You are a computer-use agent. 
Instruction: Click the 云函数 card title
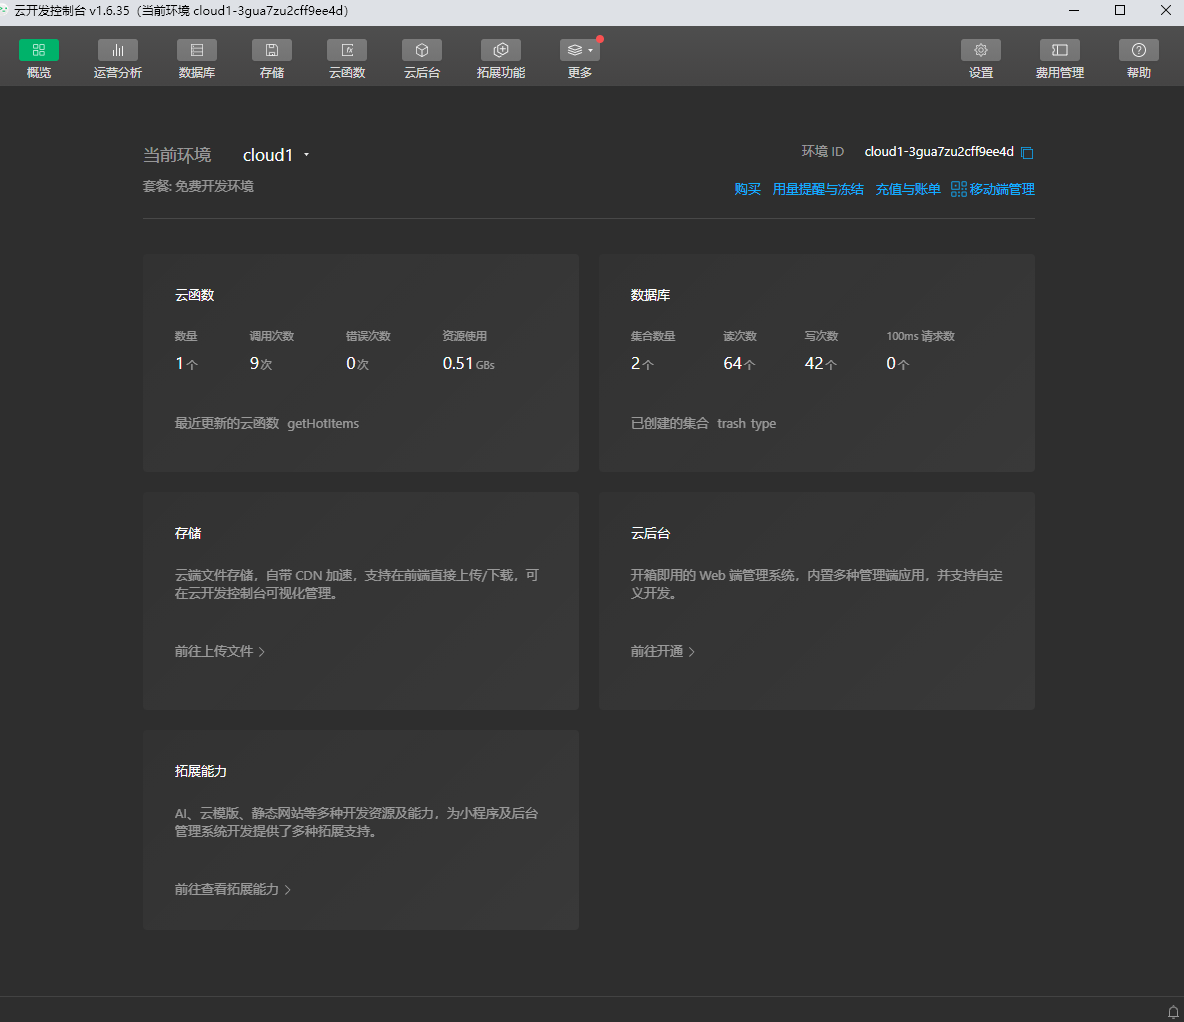[x=195, y=295]
